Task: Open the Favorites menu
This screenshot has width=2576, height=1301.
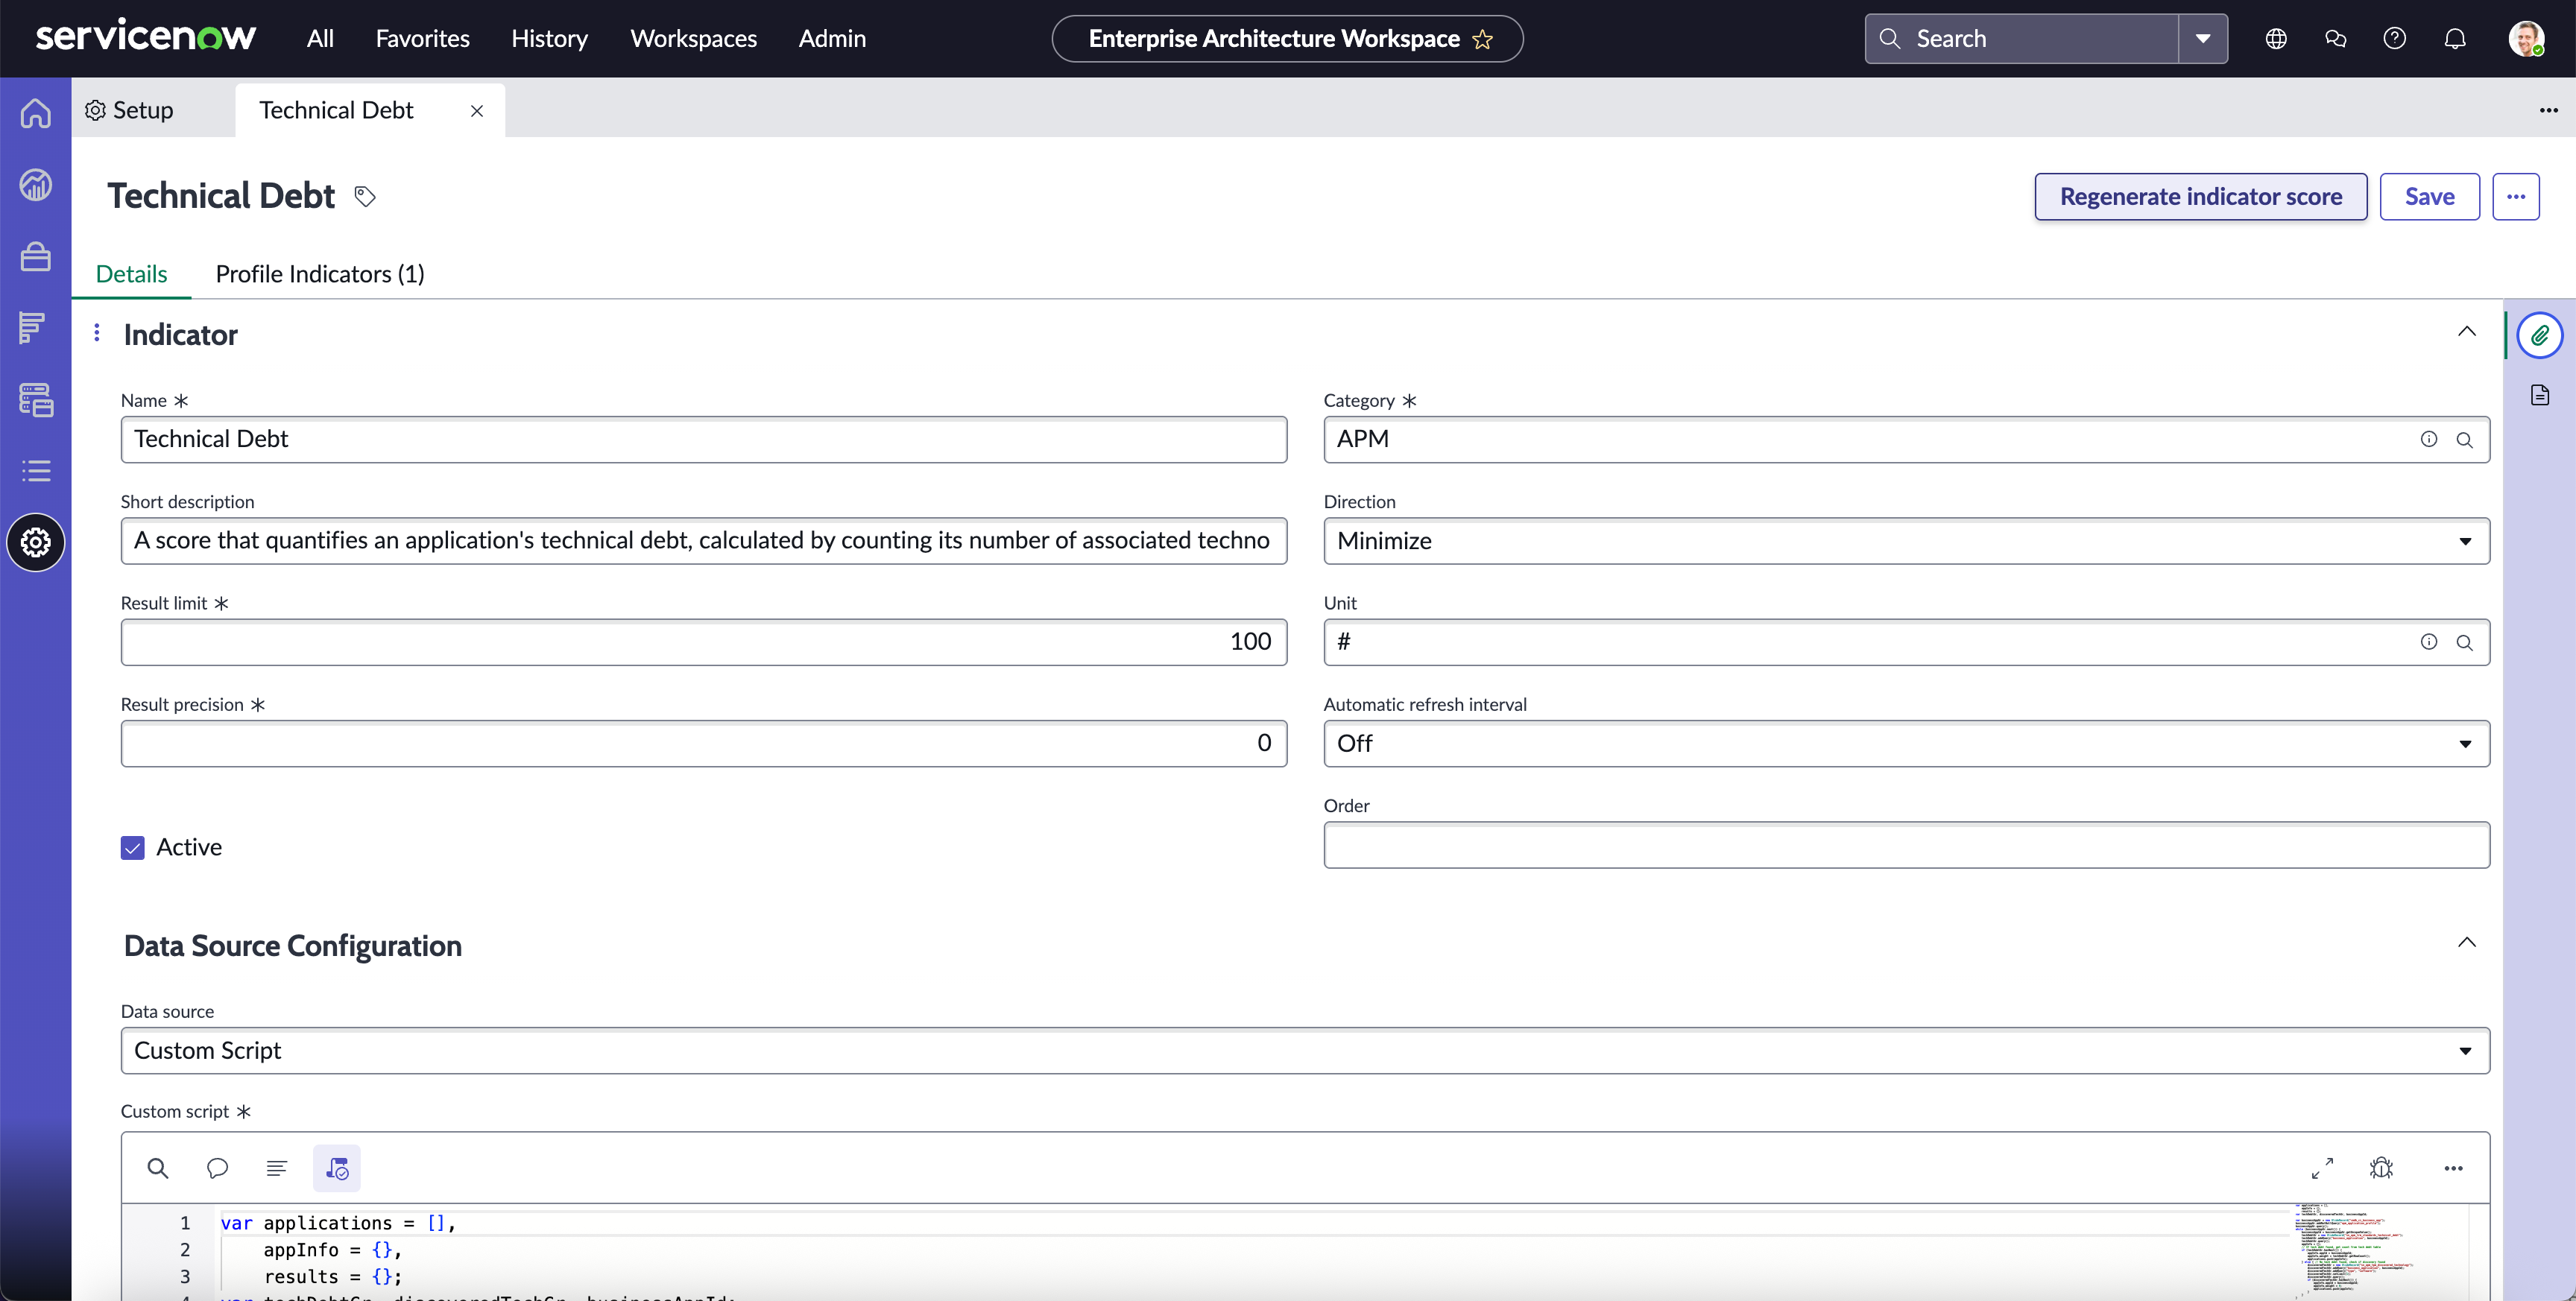Action: click(422, 38)
